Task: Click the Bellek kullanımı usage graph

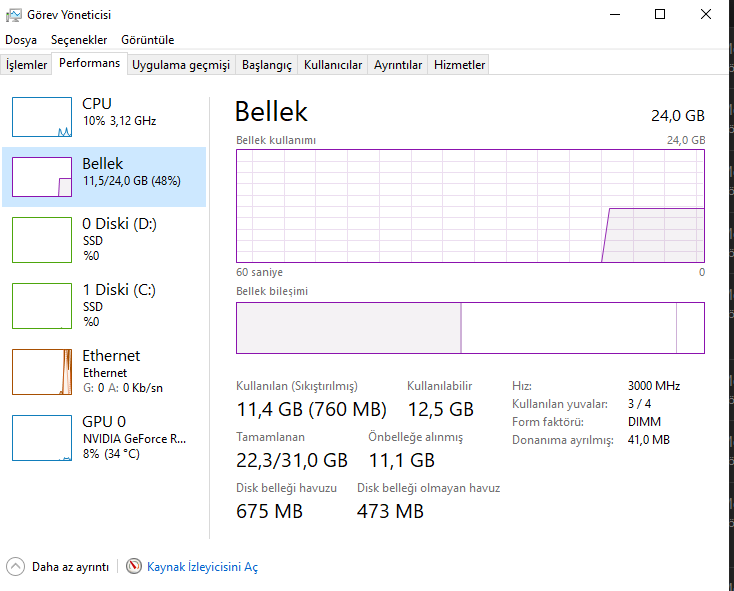Action: [x=470, y=205]
